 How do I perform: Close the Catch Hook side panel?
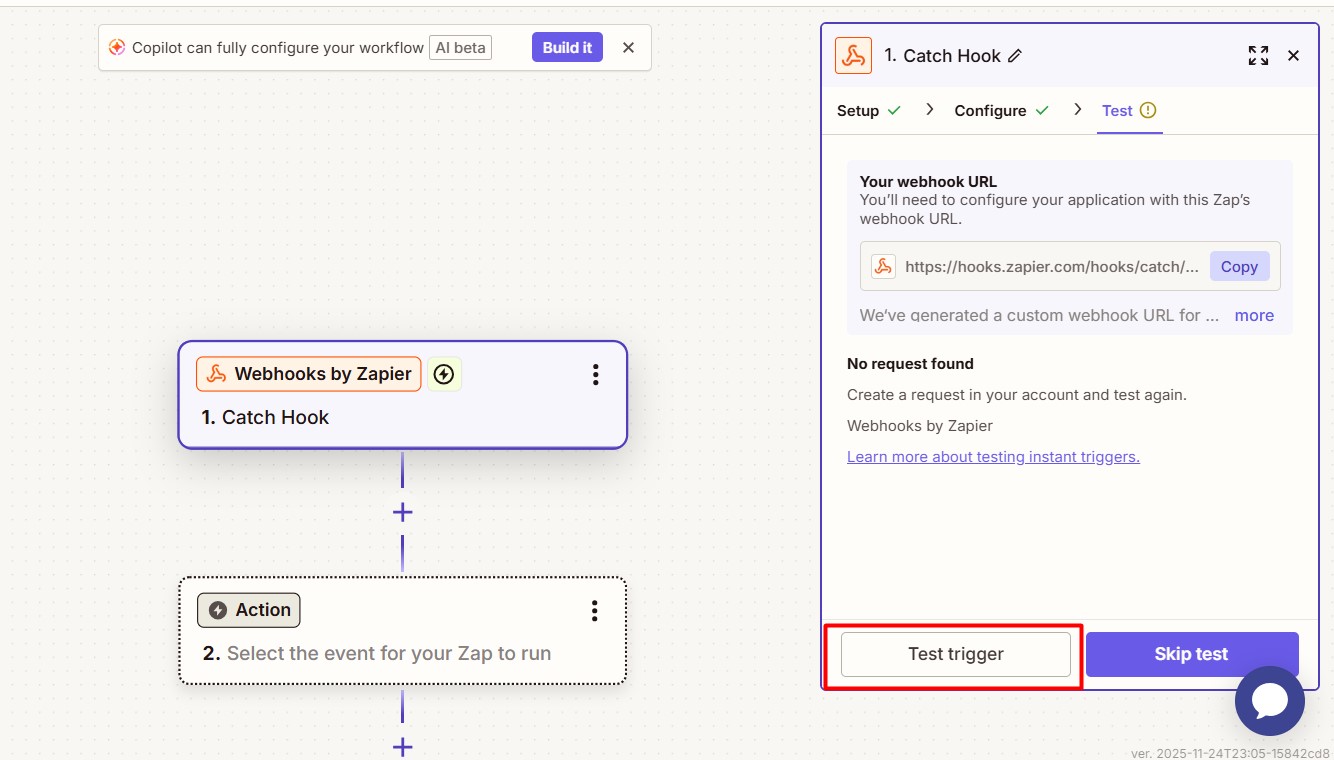[1293, 56]
